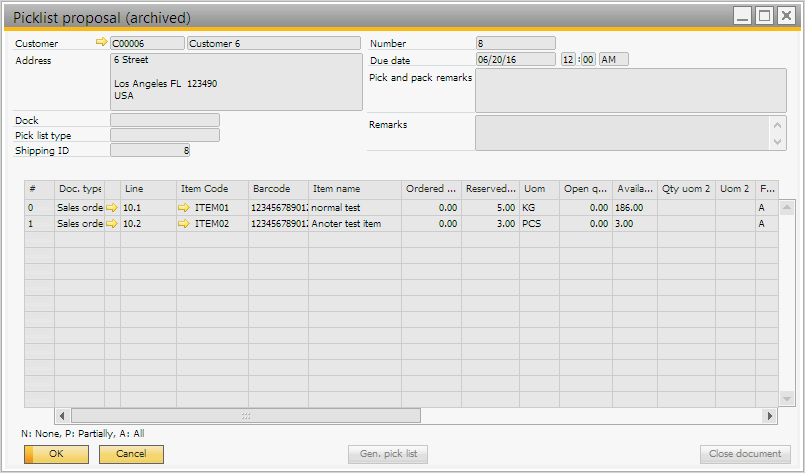Click the Due date field

coord(515,59)
